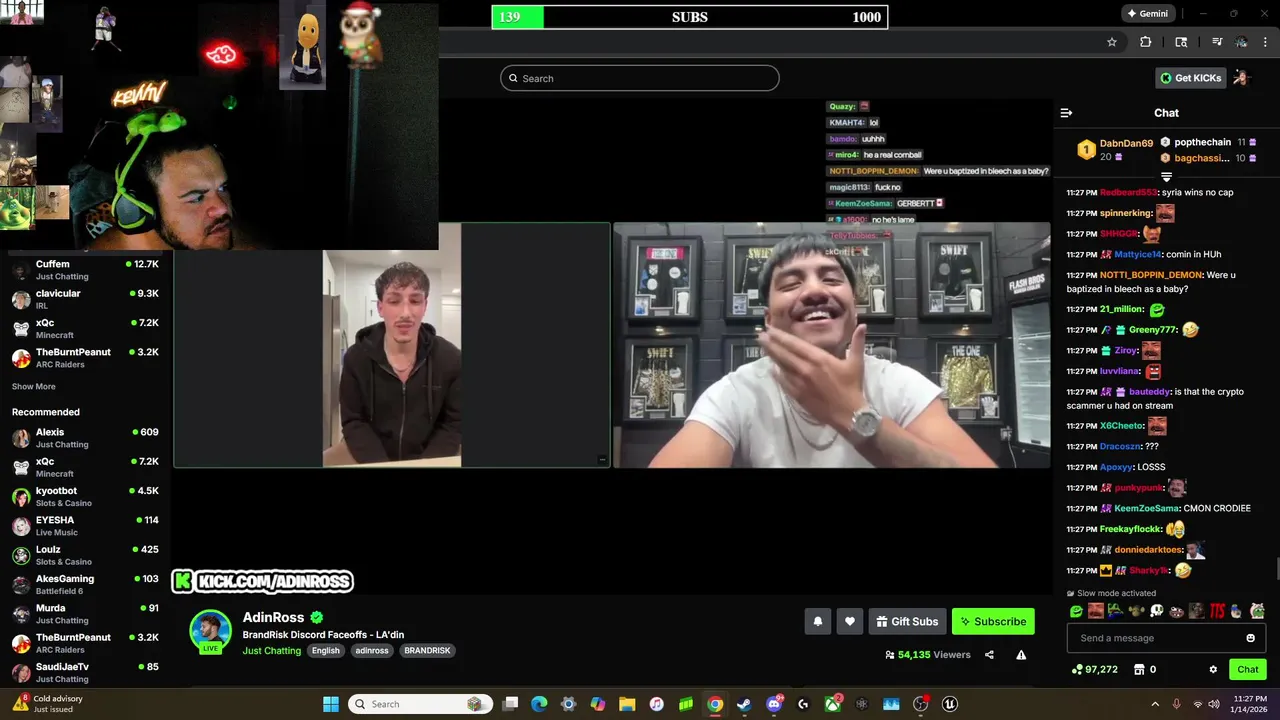The image size is (1280, 720).
Task: Click the Gift Subs button
Action: 907,621
